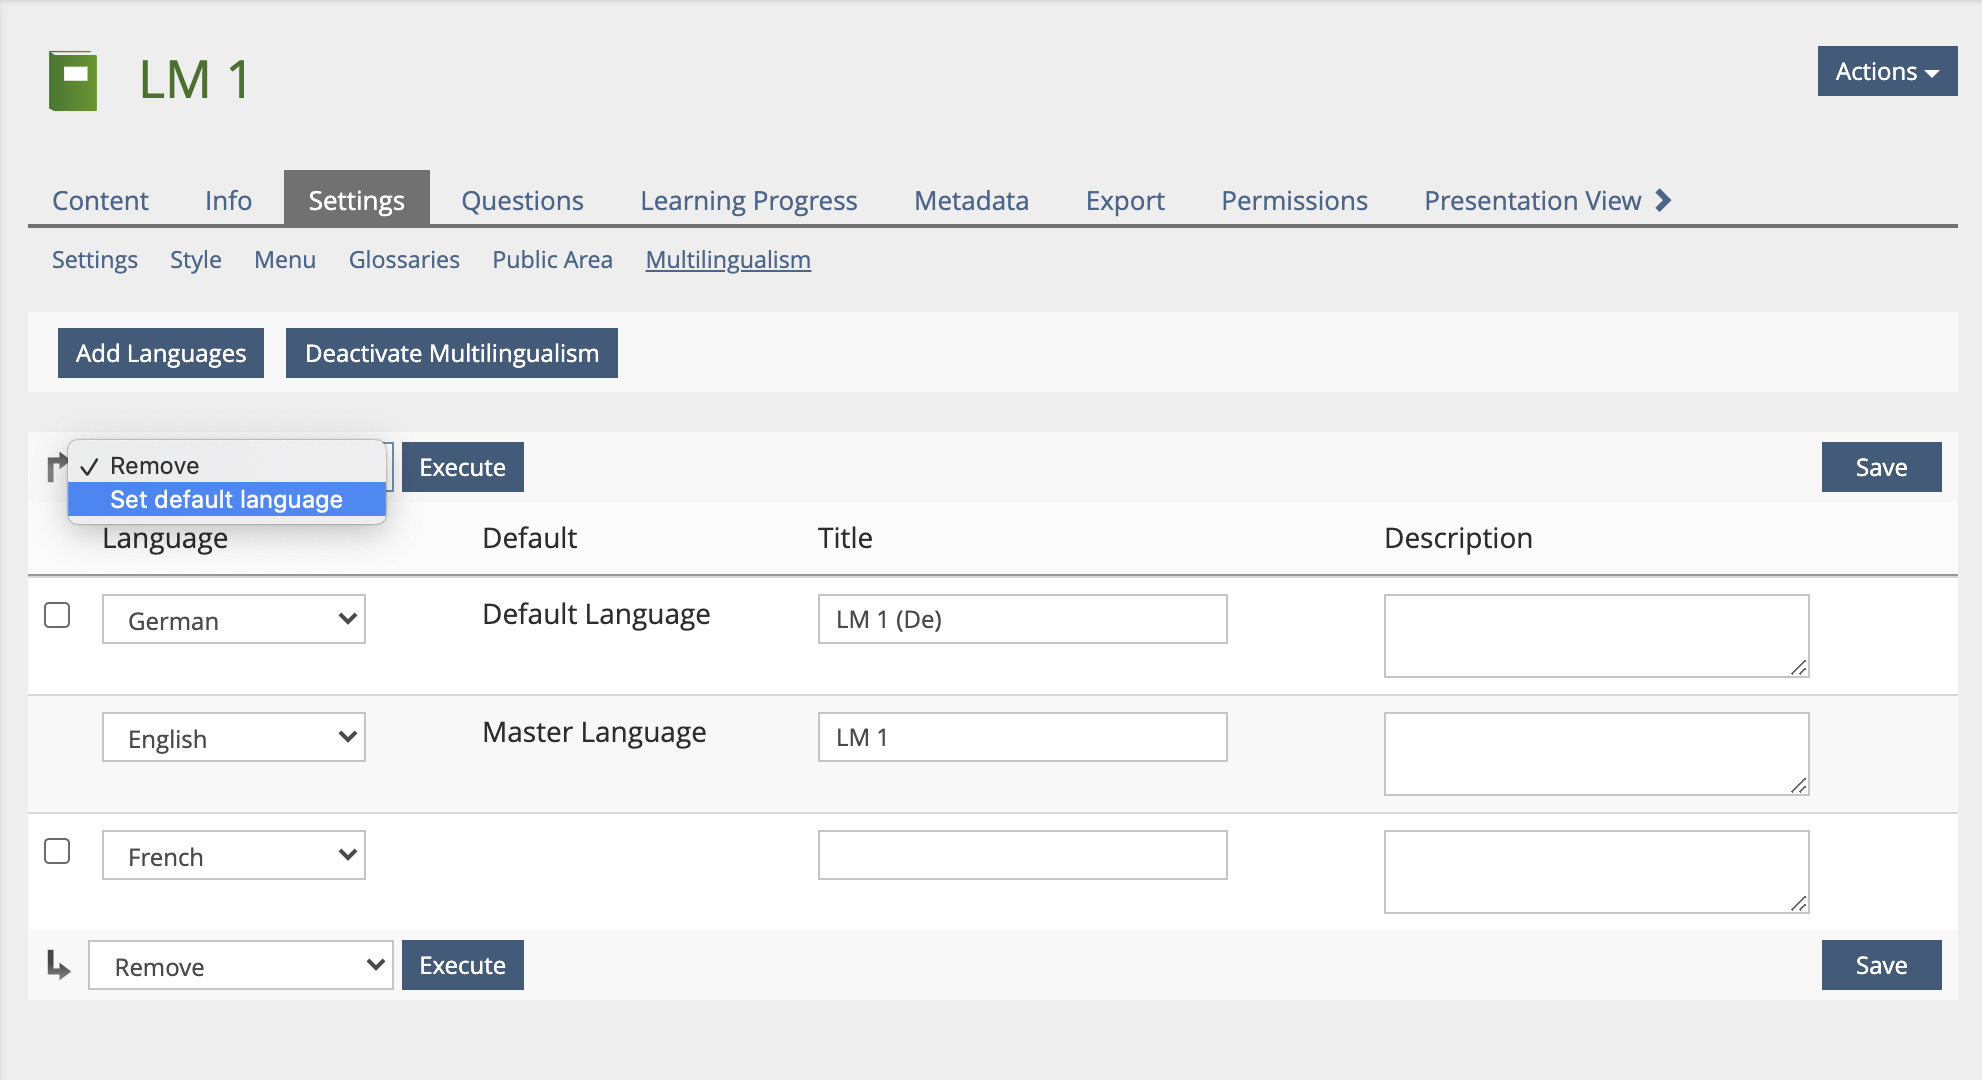
Task: Tick the French language checkbox
Action: tap(57, 851)
